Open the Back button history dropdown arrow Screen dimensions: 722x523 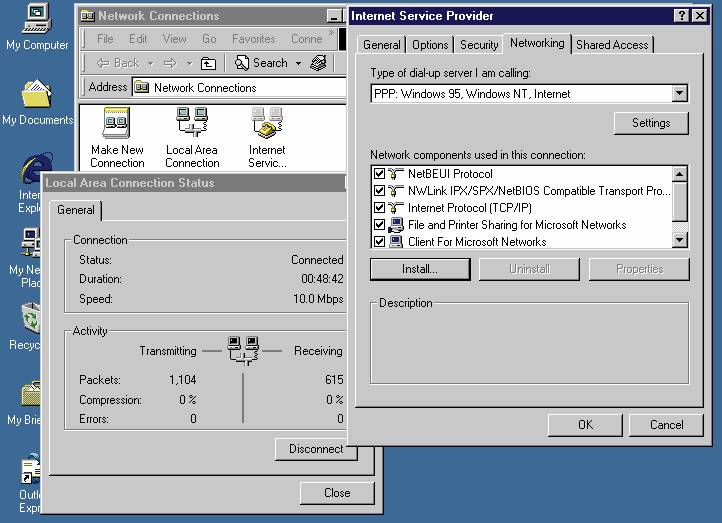(x=148, y=63)
